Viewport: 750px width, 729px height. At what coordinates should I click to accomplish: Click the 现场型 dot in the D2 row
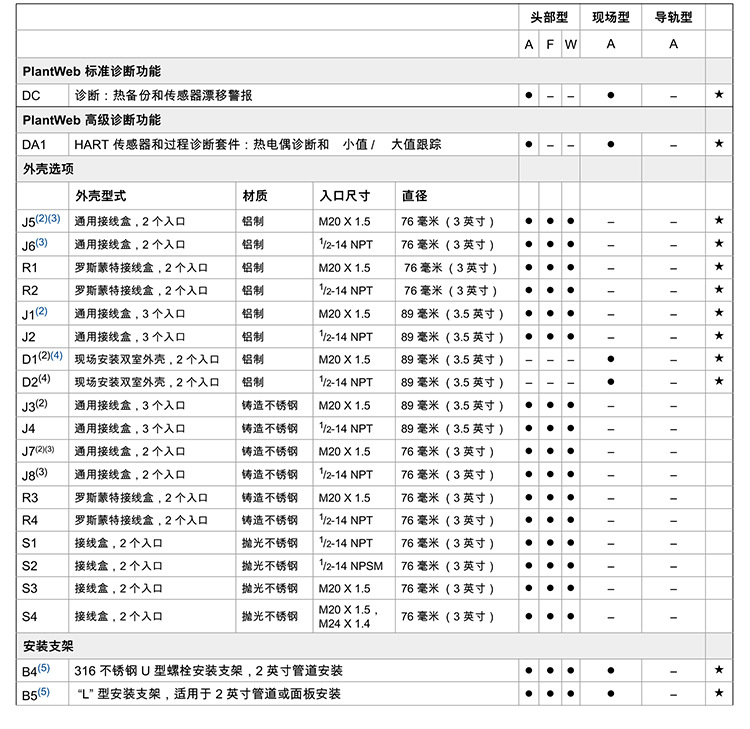pos(610,381)
